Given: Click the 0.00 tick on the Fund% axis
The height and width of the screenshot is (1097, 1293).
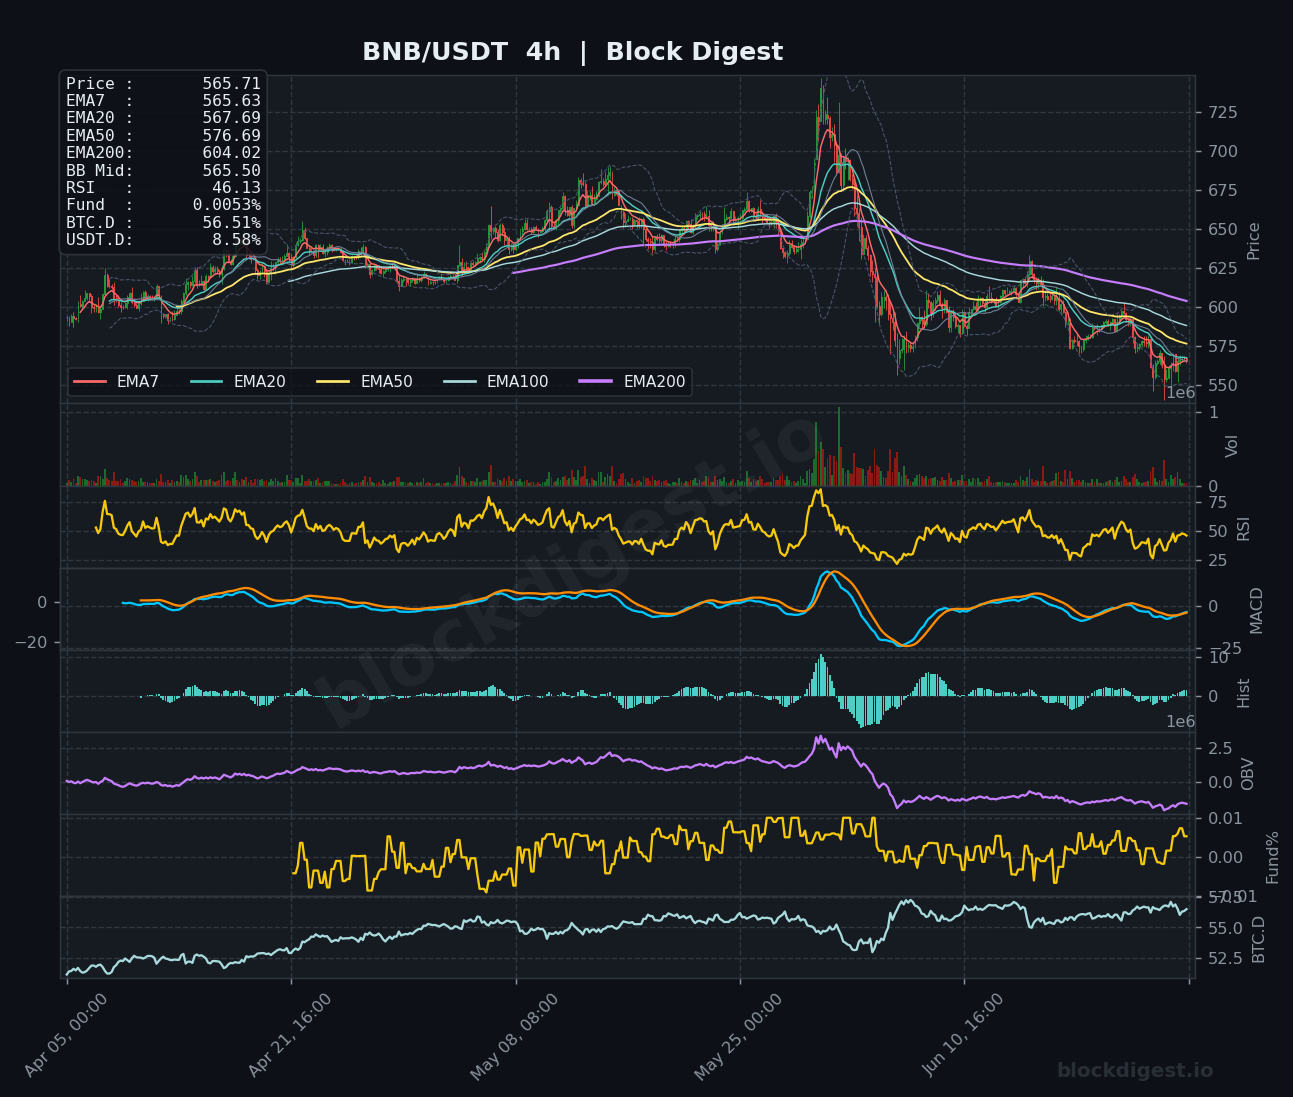Looking at the screenshot, I should 1225,858.
